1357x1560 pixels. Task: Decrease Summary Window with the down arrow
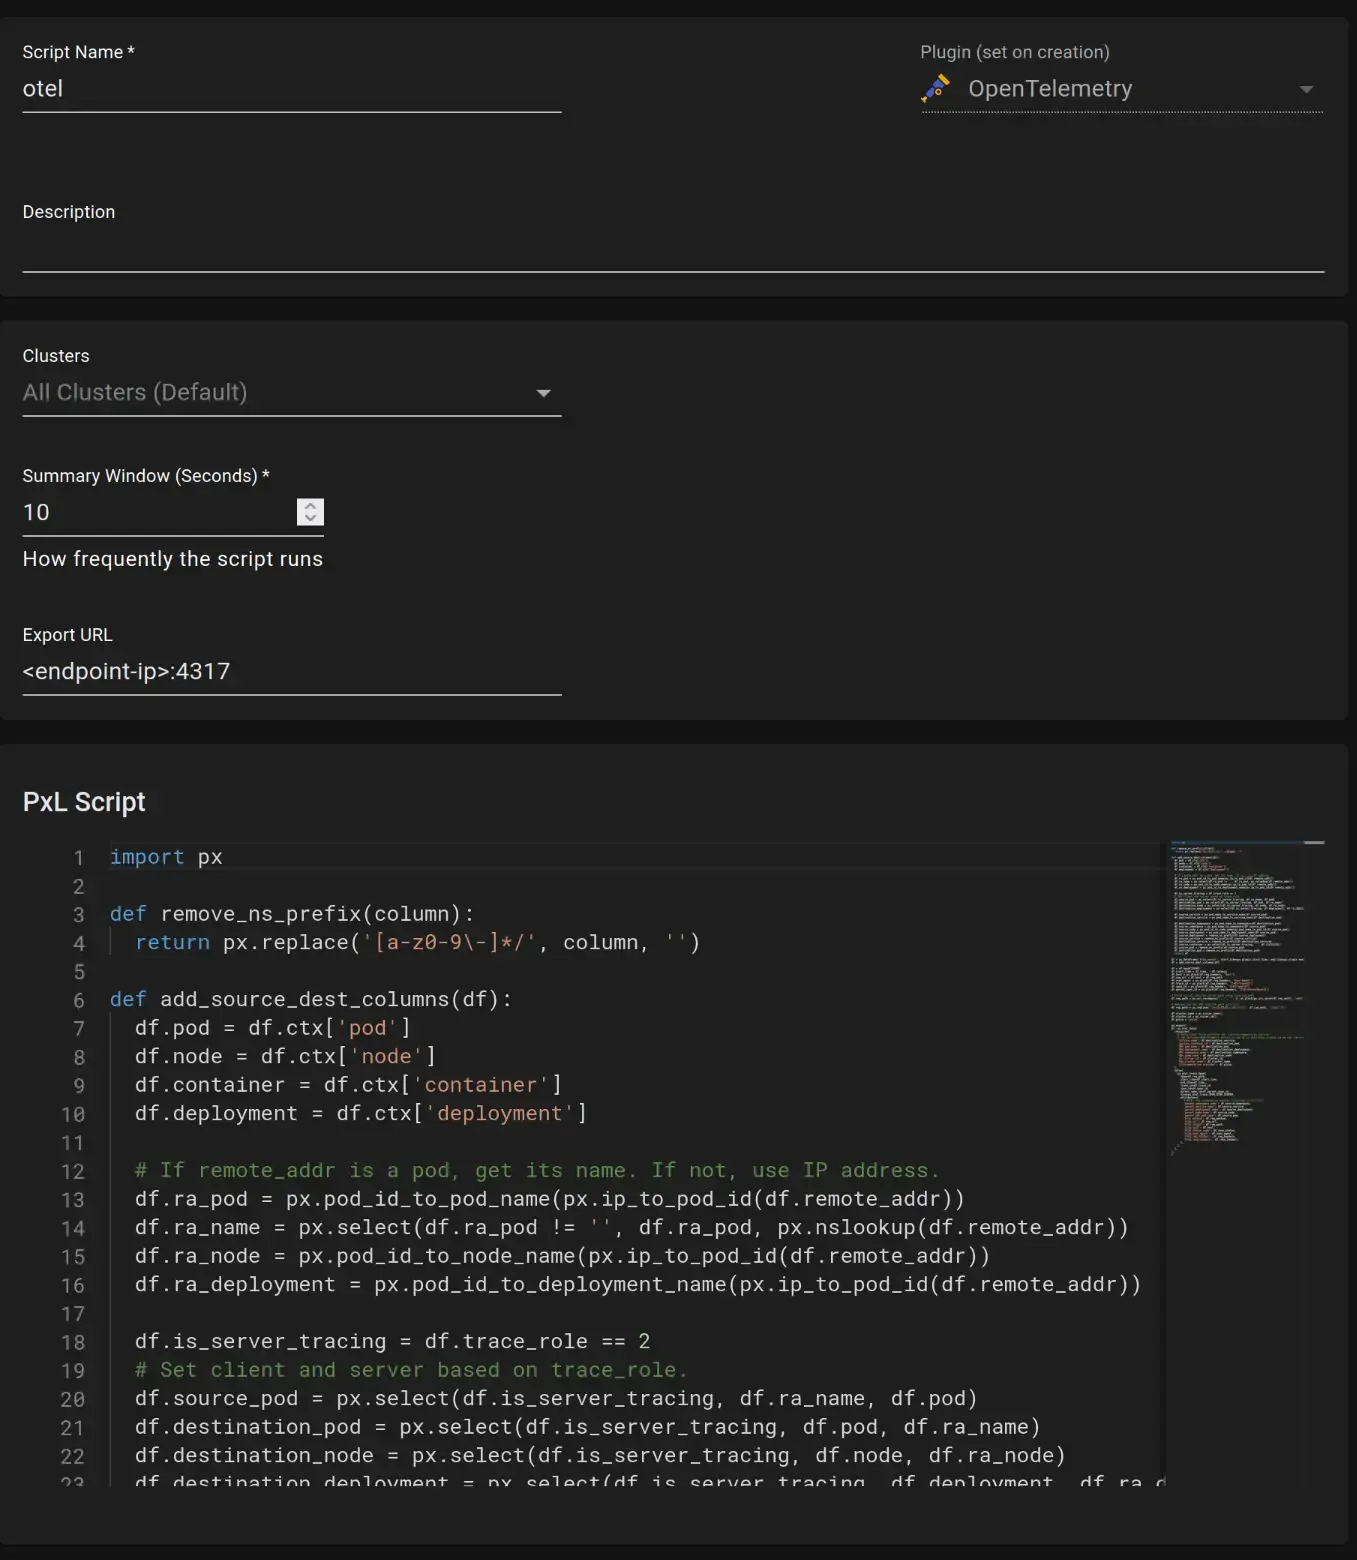(311, 518)
